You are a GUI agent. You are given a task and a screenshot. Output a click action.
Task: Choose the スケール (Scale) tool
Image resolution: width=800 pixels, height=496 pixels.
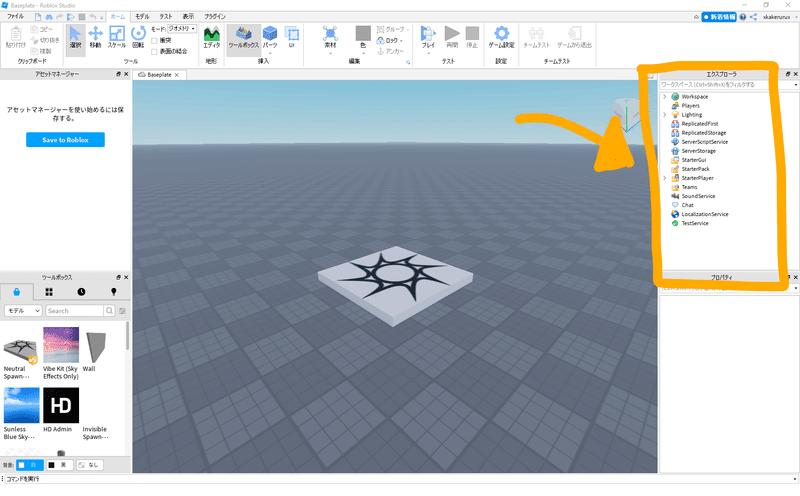pyautogui.click(x=117, y=38)
